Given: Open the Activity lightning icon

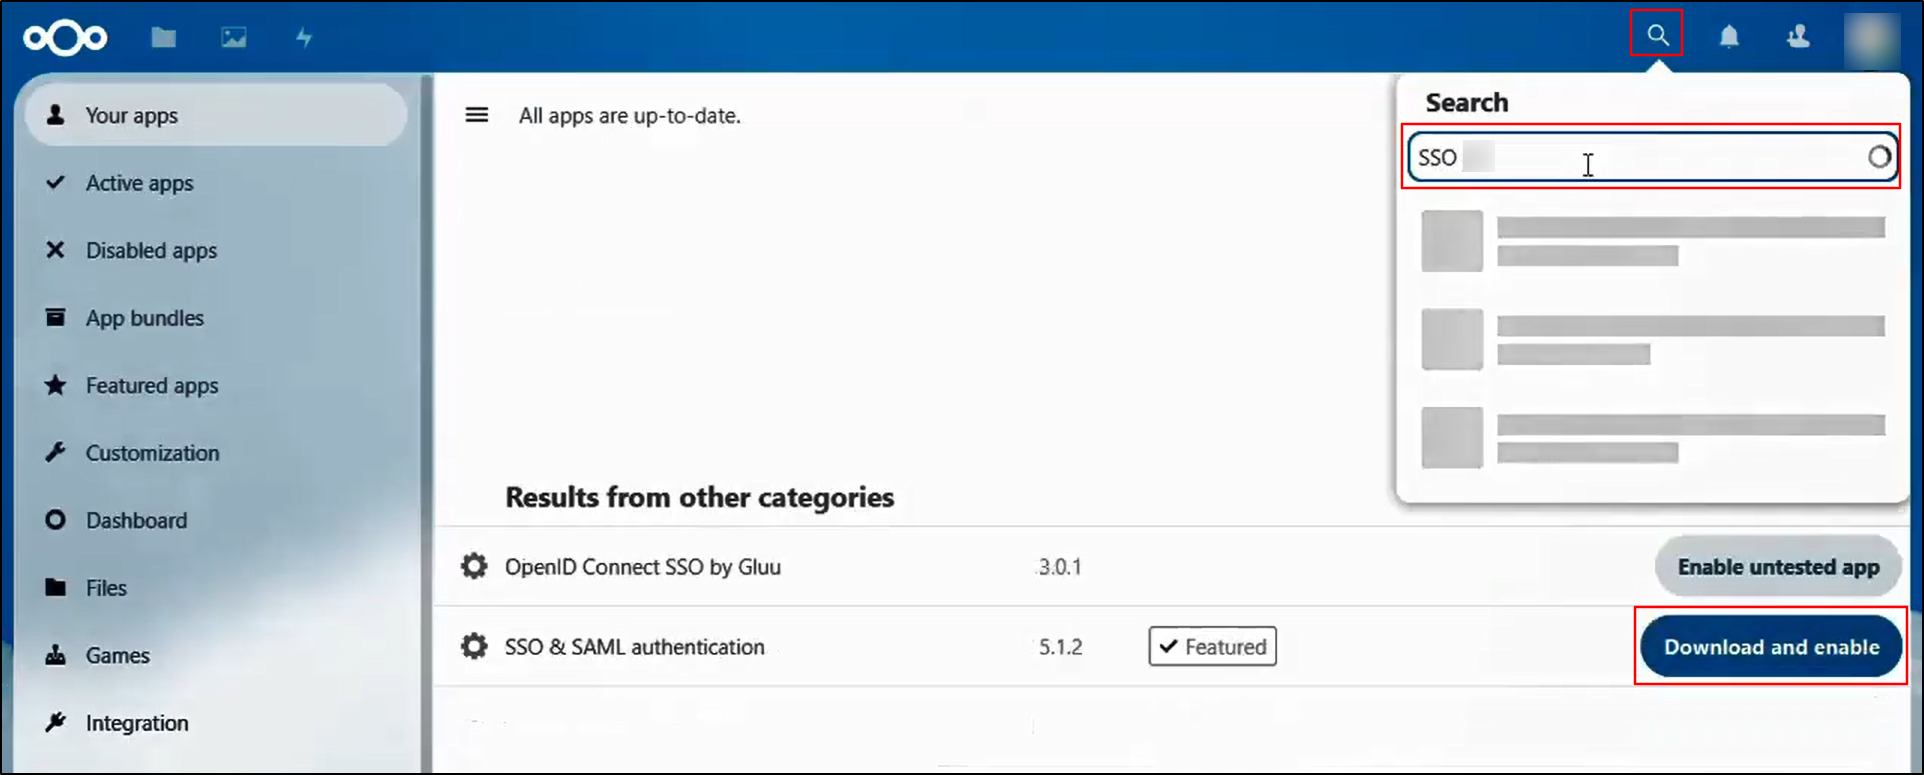Looking at the screenshot, I should (x=303, y=37).
